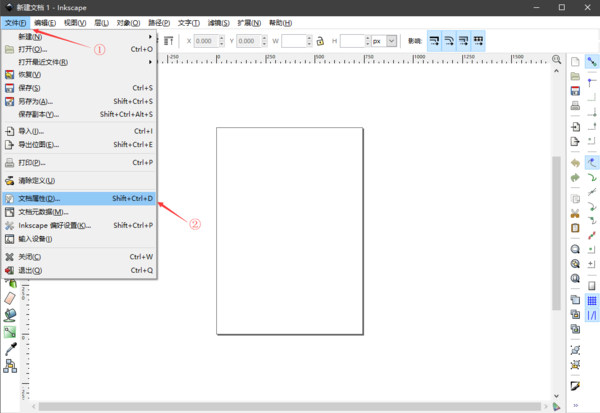Select the Eraser tool in the toolbox
The width and height of the screenshot is (600, 413).
click(x=10, y=298)
